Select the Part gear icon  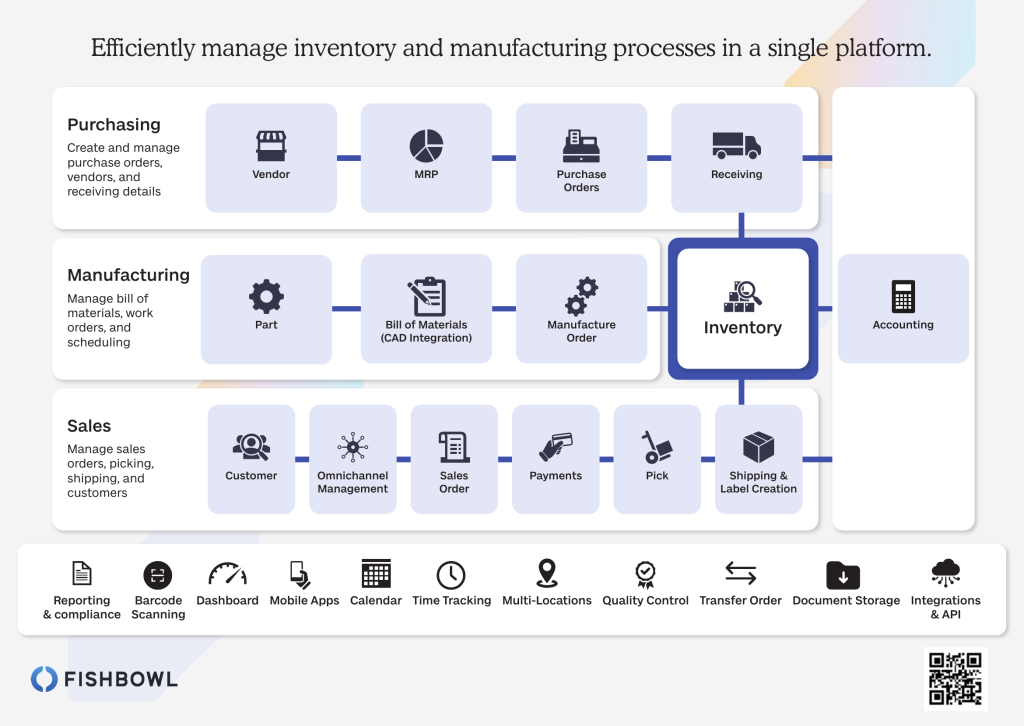pyautogui.click(x=266, y=296)
